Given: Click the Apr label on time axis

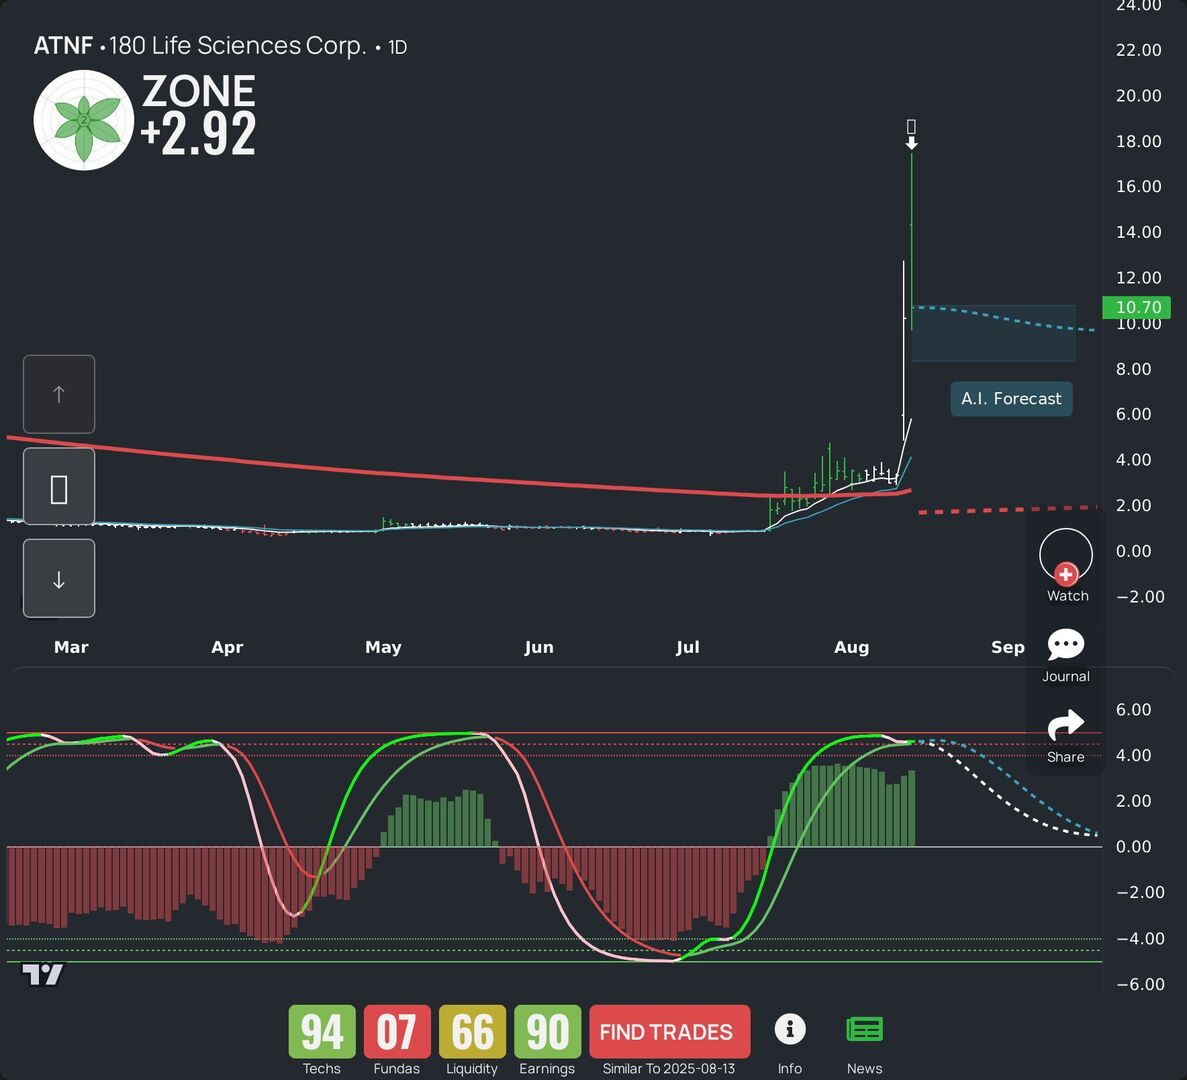Looking at the screenshot, I should [x=227, y=647].
